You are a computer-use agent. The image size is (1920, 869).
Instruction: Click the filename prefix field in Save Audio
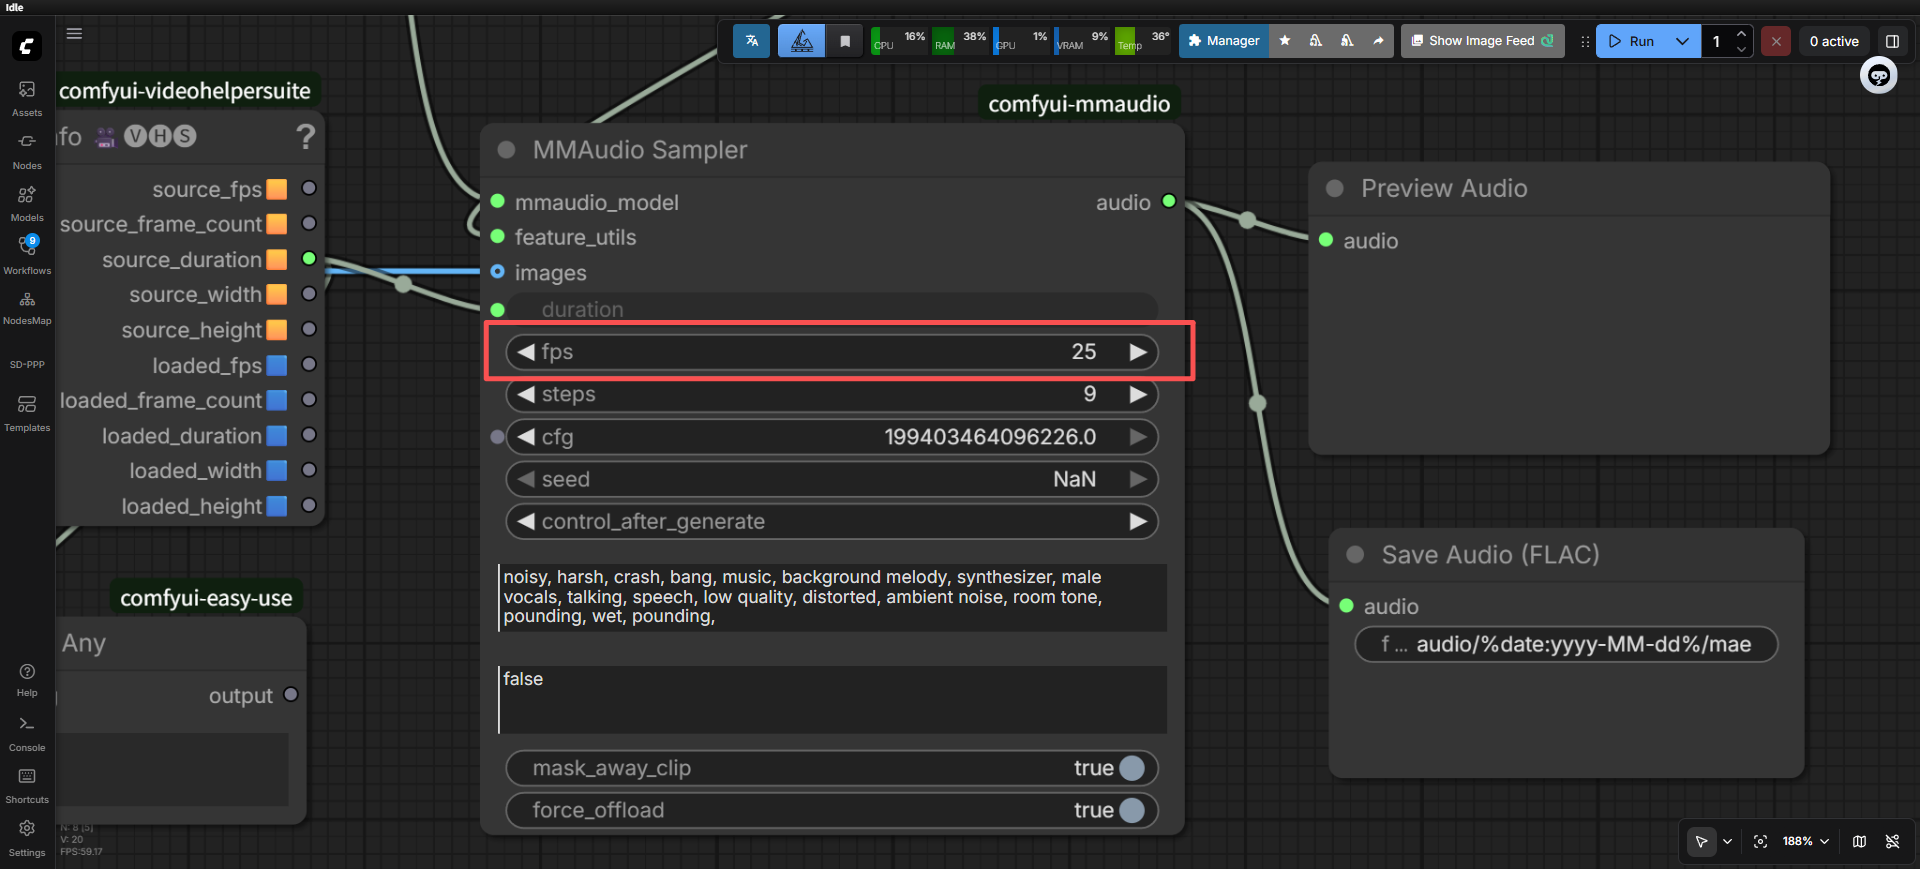[1566, 644]
